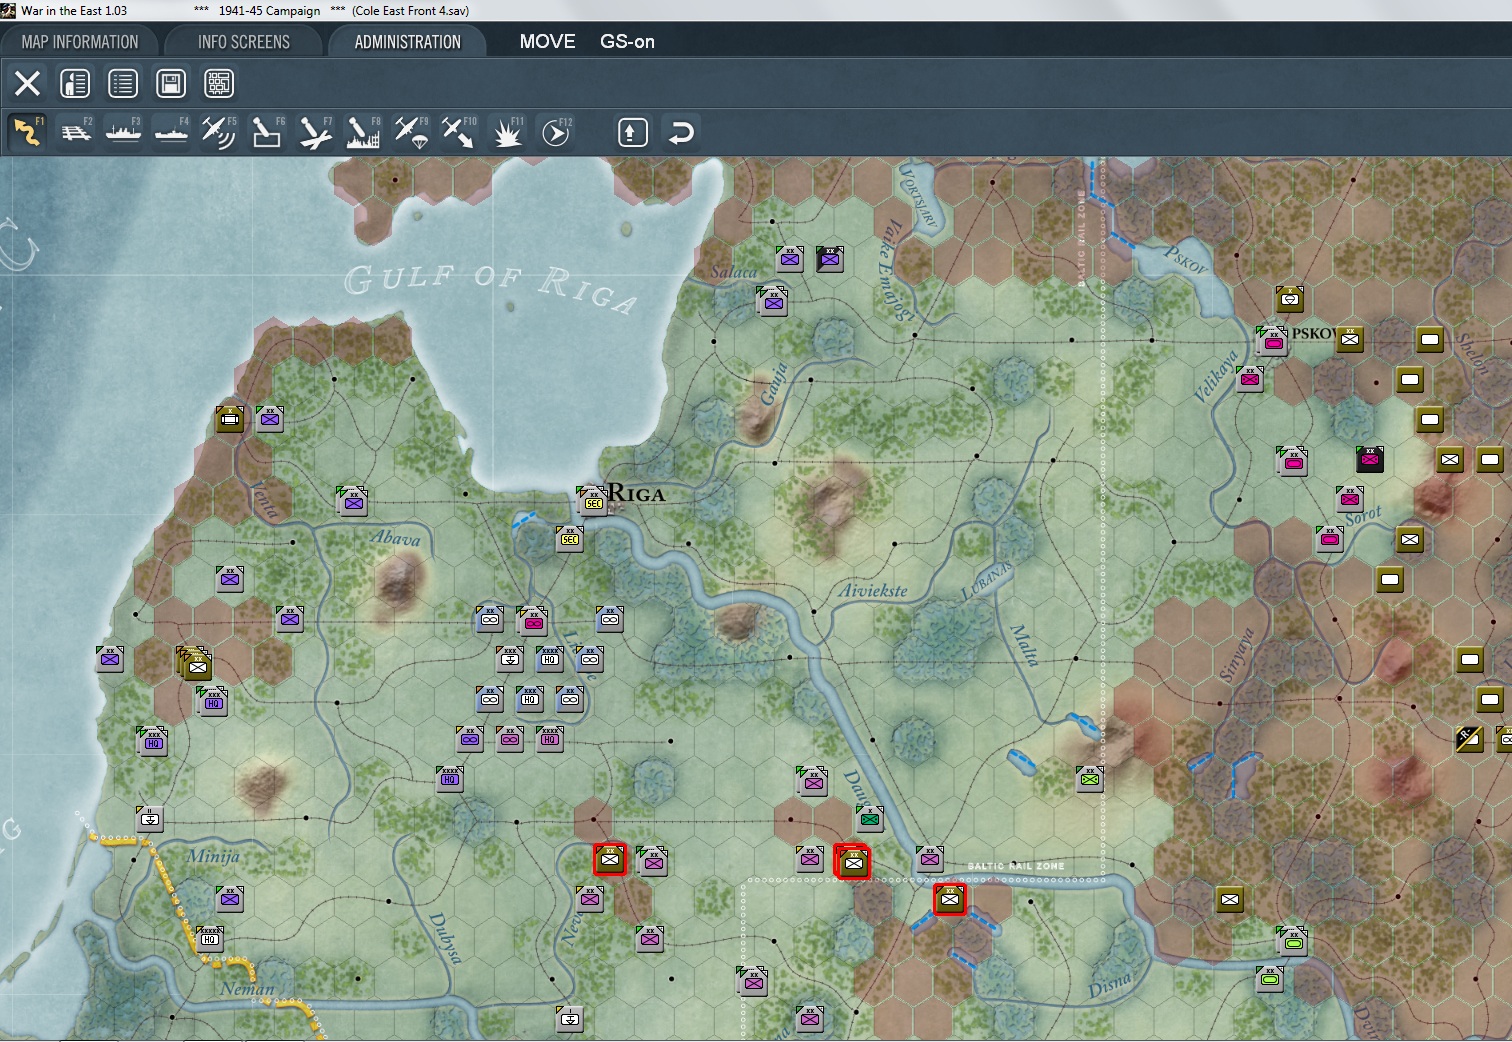Select the black and purple unit near Salaca
The image size is (1512, 1042).
tap(830, 259)
